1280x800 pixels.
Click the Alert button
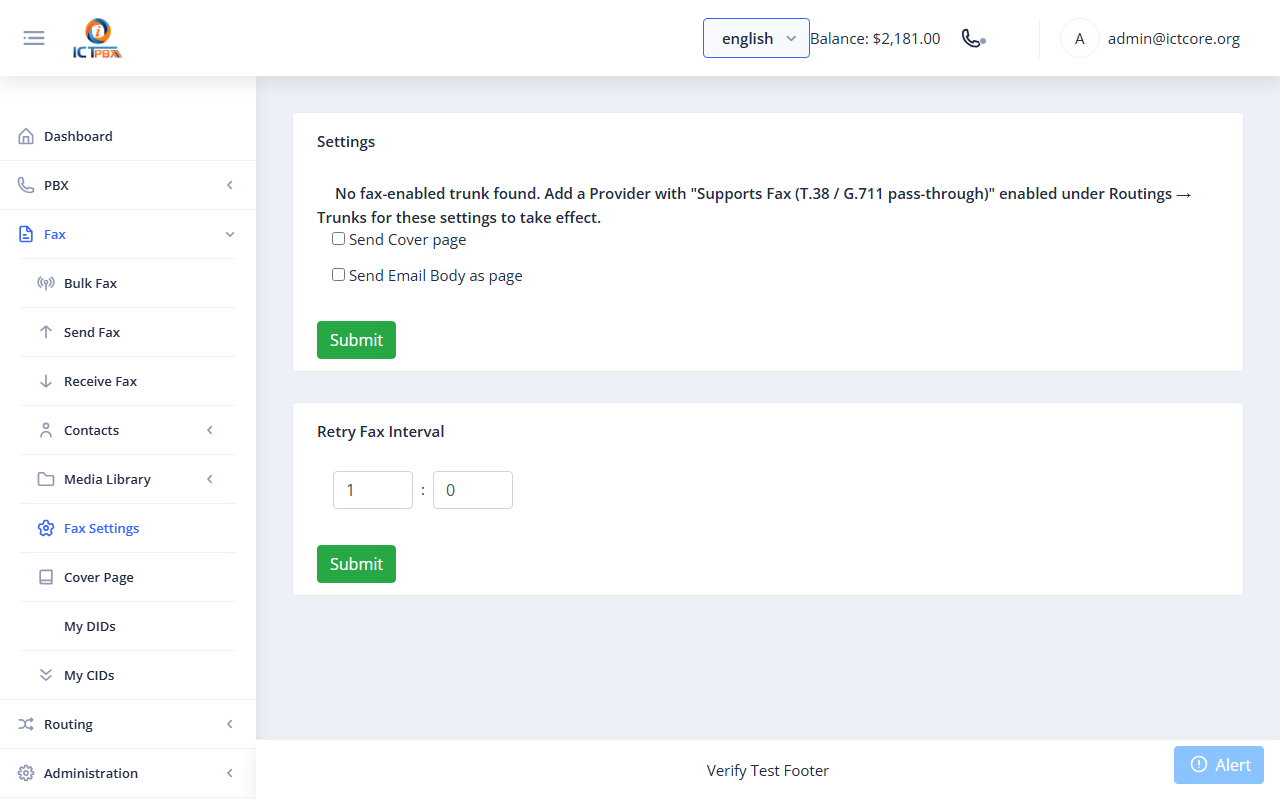tap(1219, 765)
